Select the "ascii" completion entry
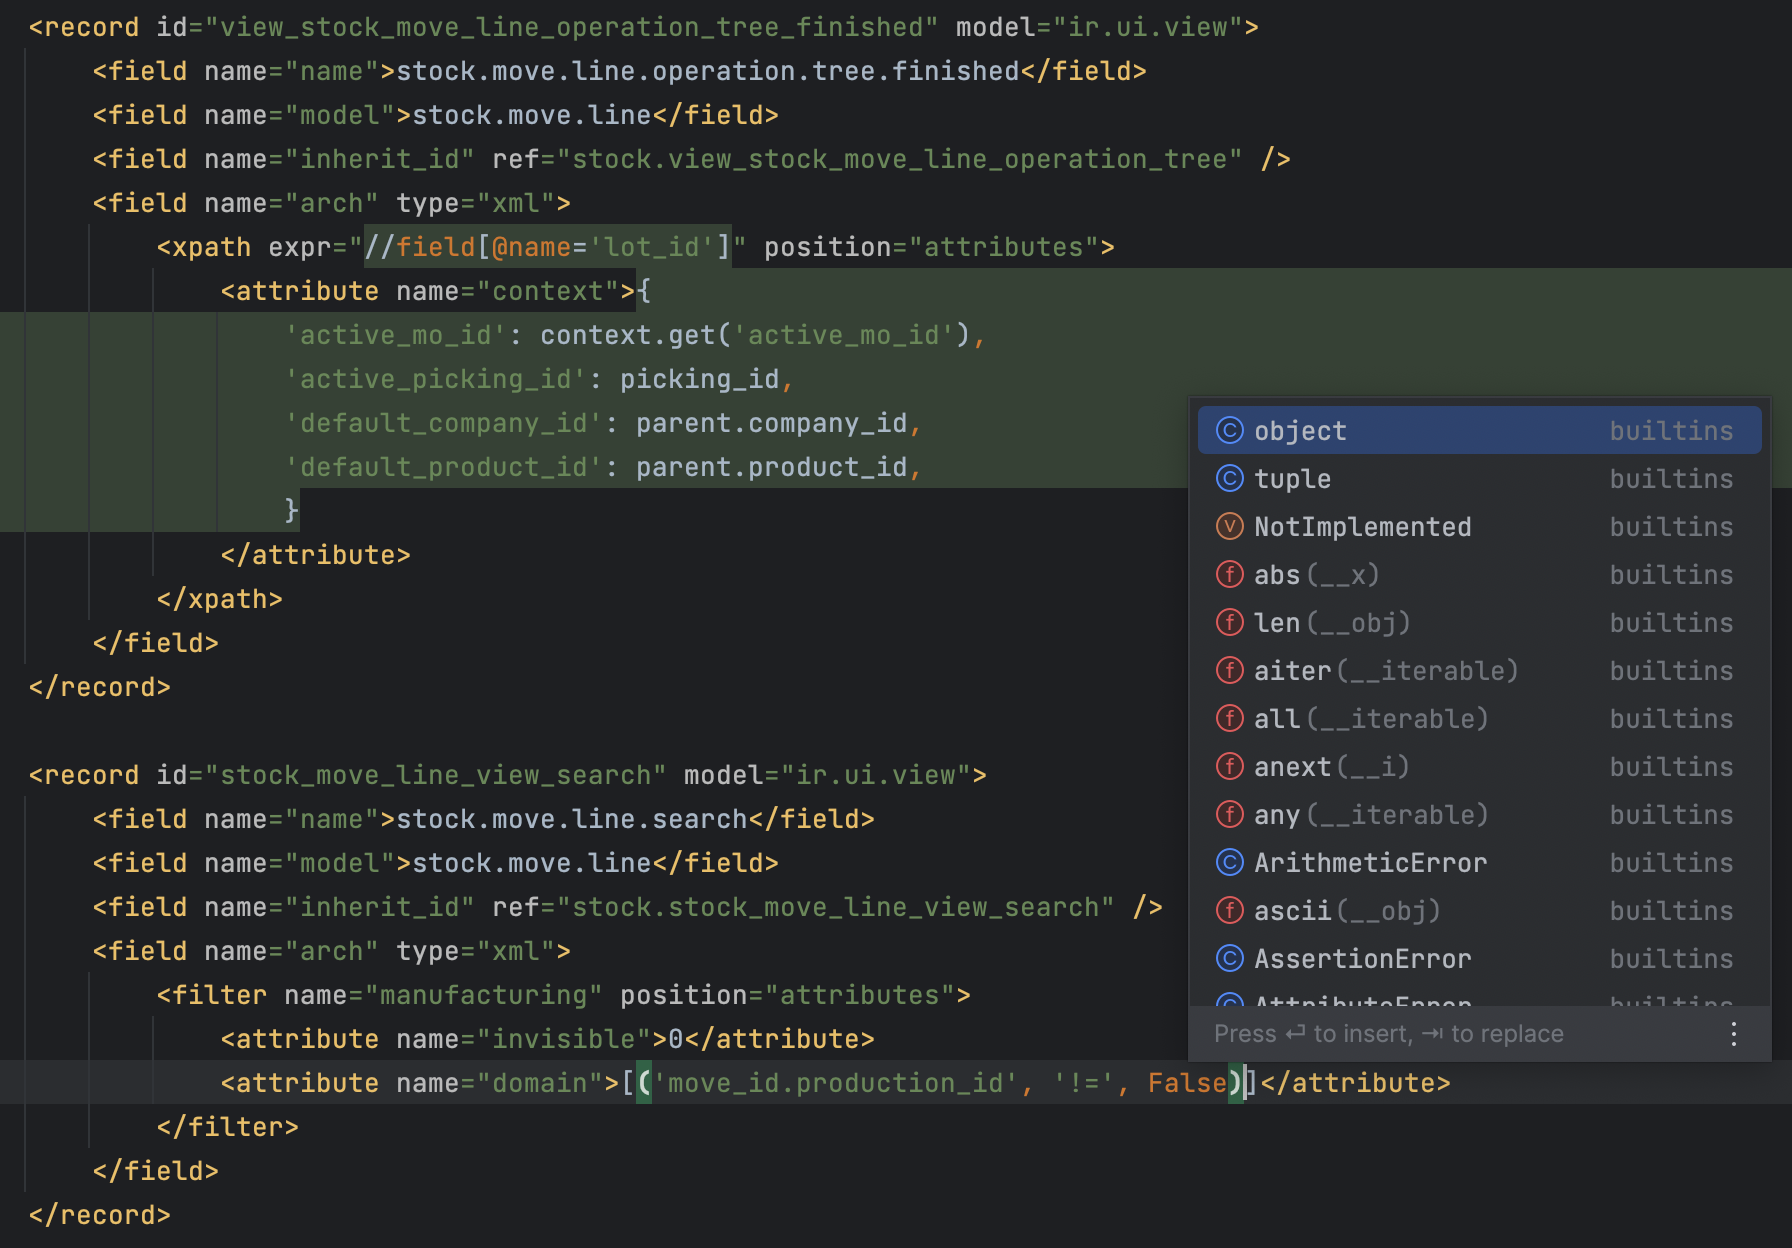1792x1248 pixels. pos(1292,910)
